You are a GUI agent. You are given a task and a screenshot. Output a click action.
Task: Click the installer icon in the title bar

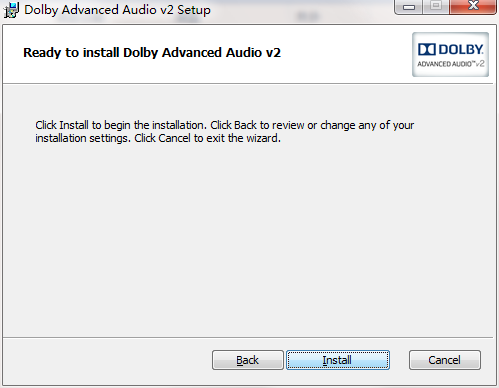click(11, 10)
